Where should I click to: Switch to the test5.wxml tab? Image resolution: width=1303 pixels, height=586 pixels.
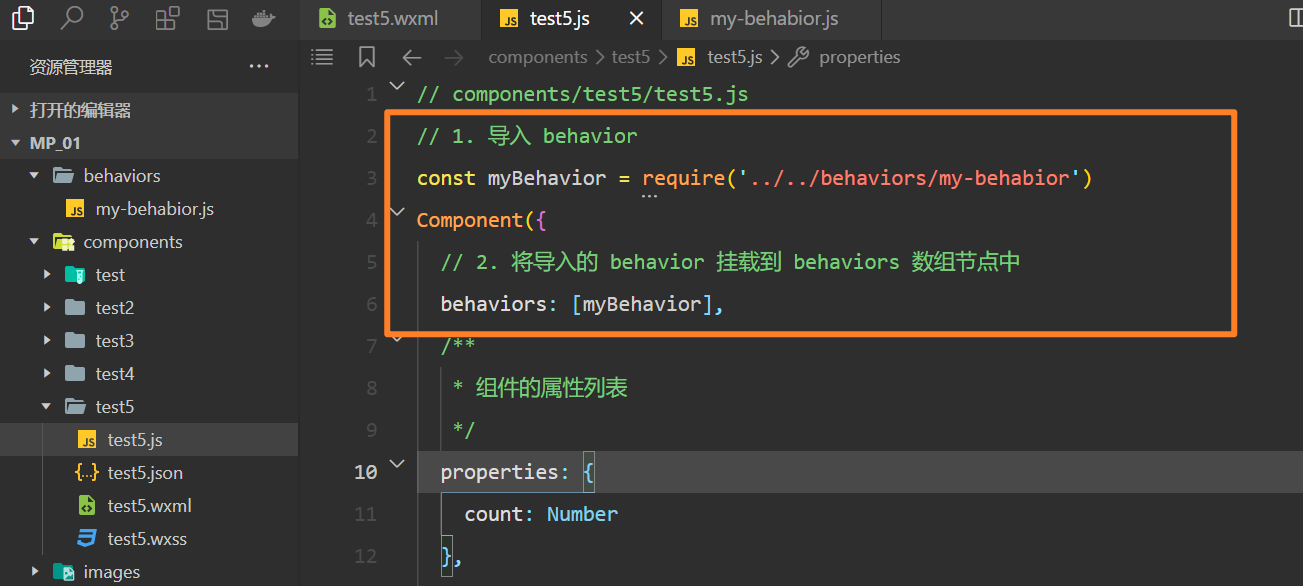pyautogui.click(x=389, y=19)
